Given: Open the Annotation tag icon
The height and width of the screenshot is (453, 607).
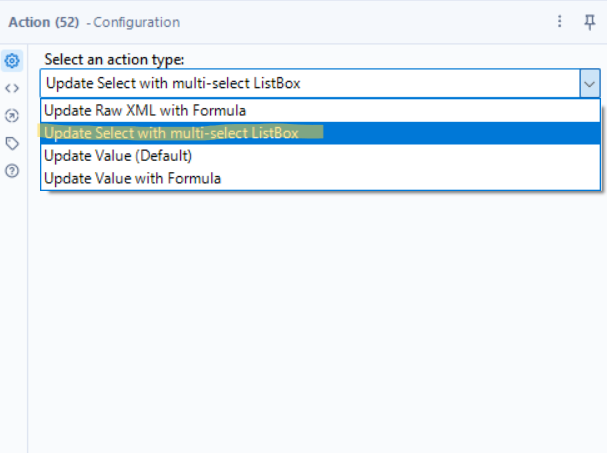Looking at the screenshot, I should pos(13,143).
